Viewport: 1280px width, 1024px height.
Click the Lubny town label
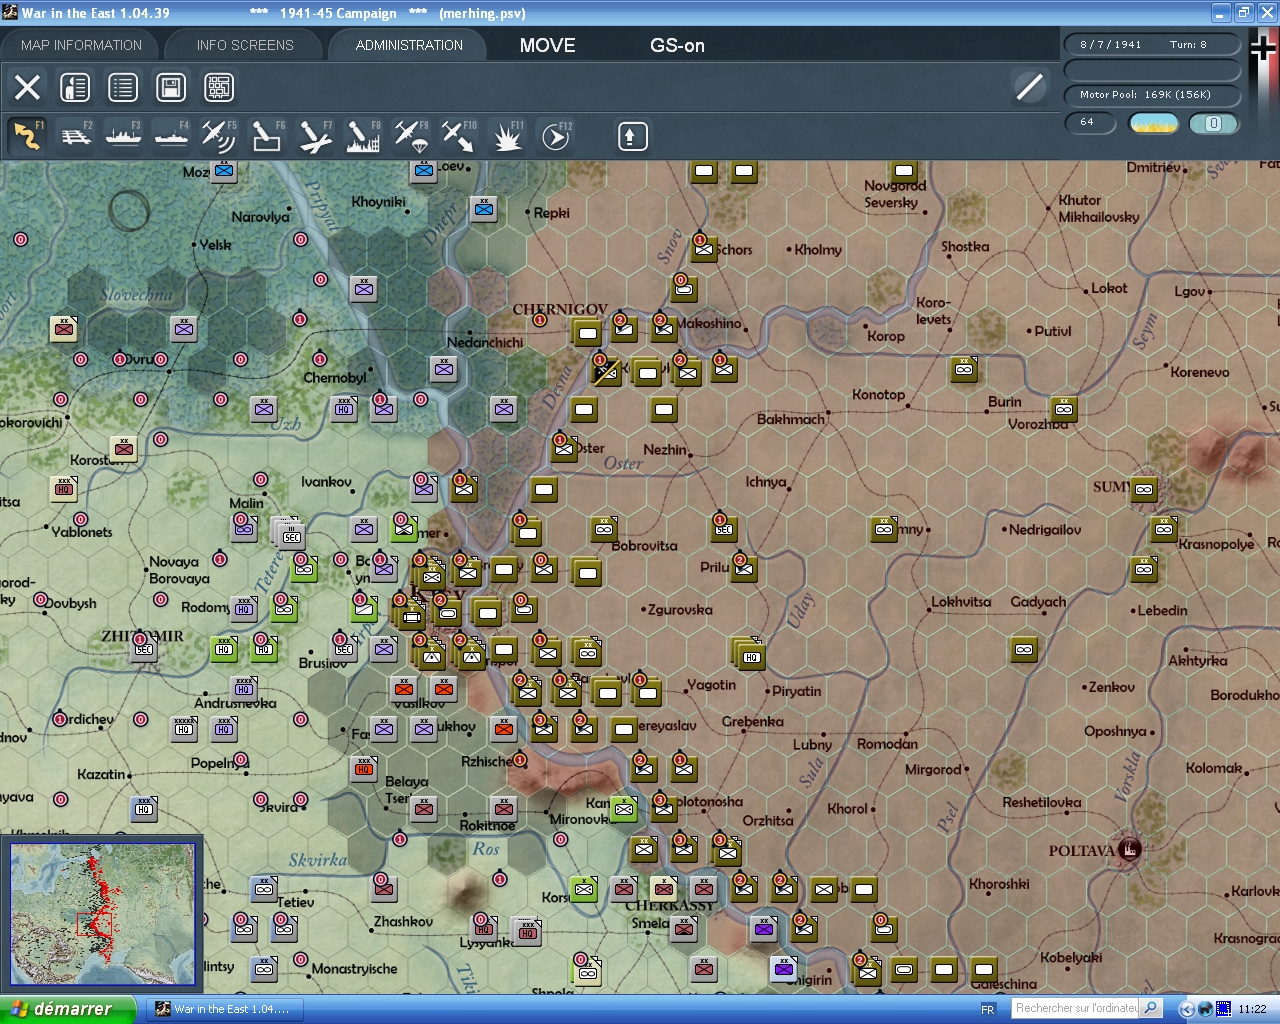(812, 744)
